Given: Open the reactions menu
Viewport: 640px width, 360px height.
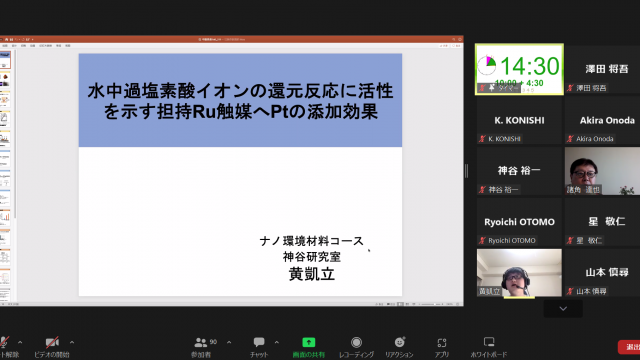Looking at the screenshot, I should (x=399, y=347).
